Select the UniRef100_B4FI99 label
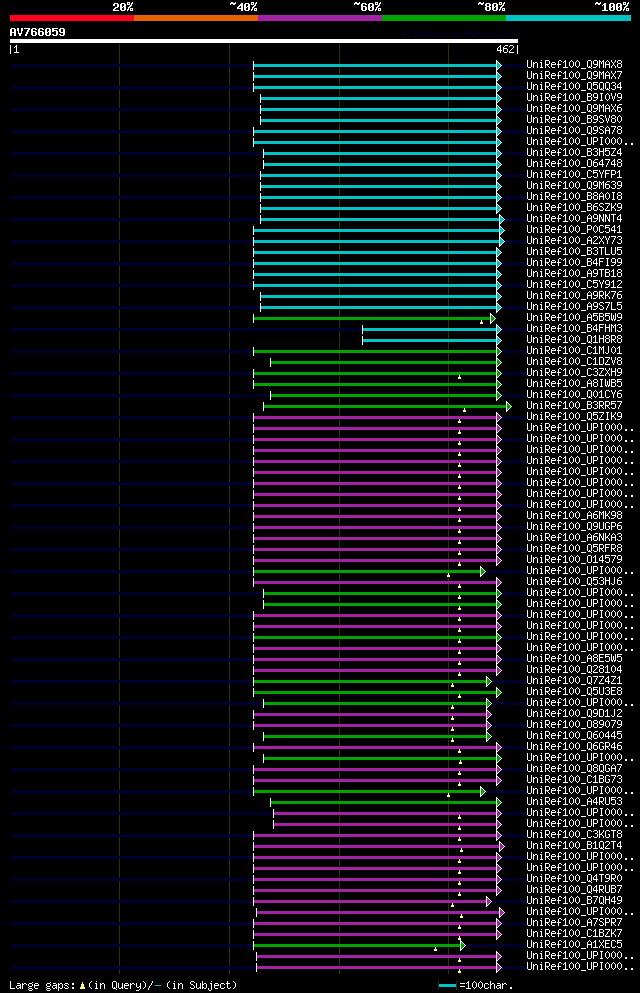Image resolution: width=640 pixels, height=993 pixels. [574, 262]
